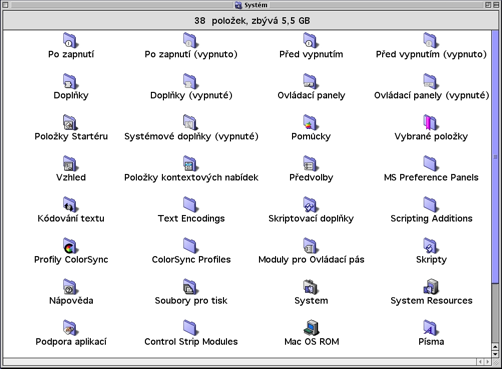Click the Systém title bar folder icon
This screenshot has height=369, width=502.
pos(238,5)
